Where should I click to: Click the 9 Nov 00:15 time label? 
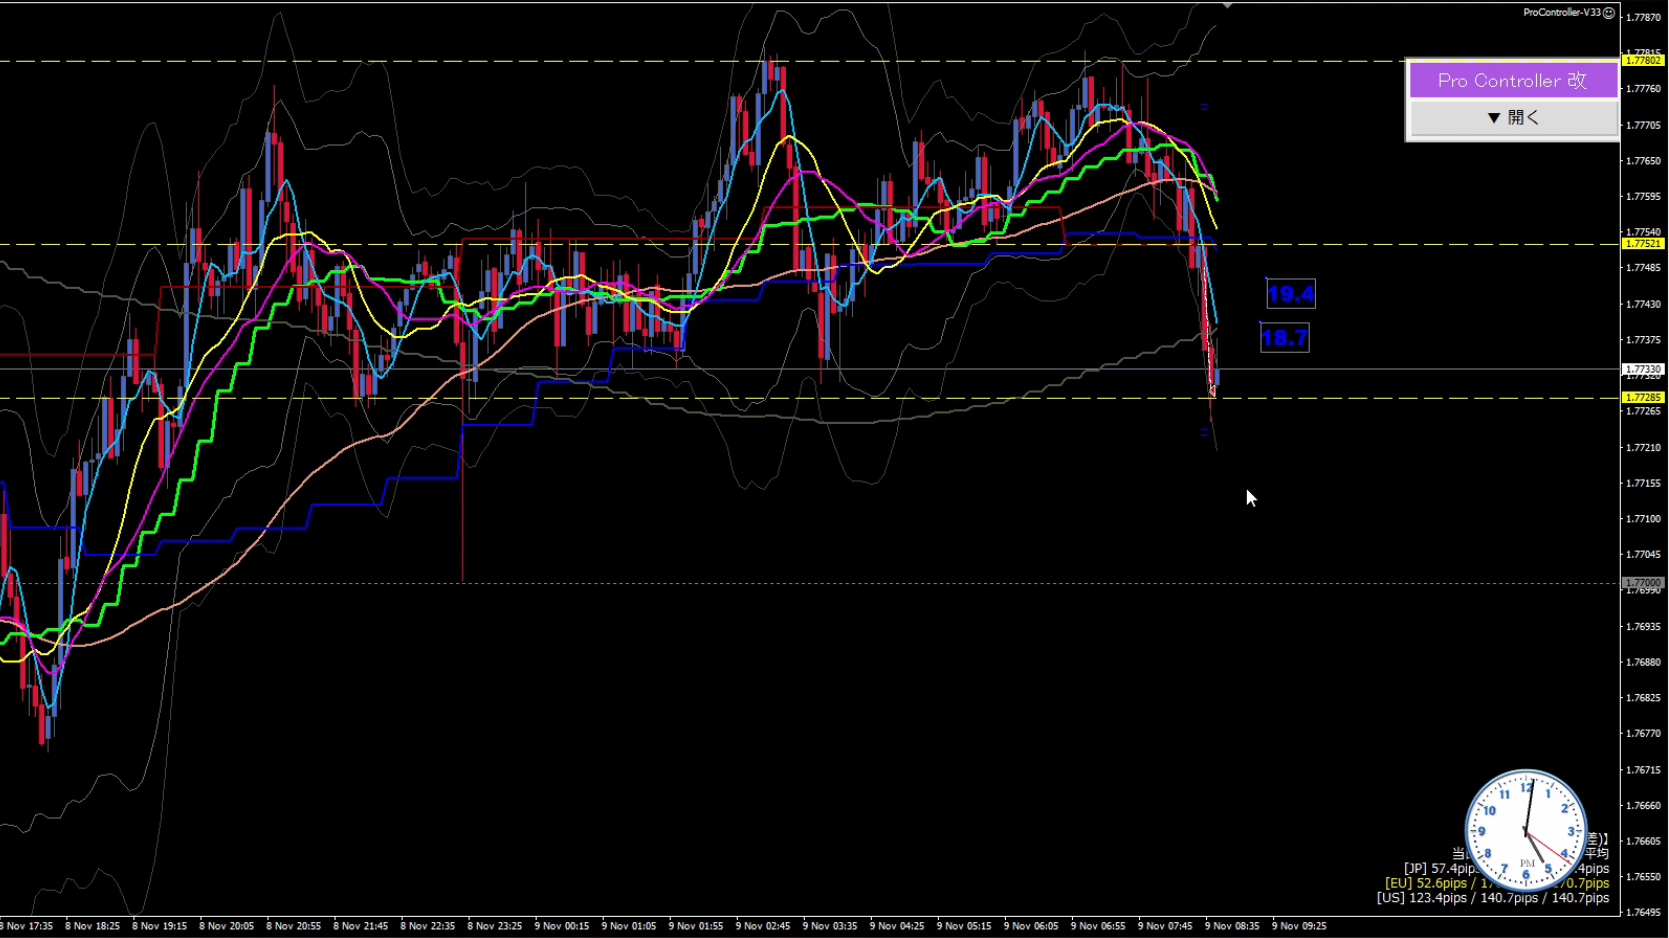point(562,926)
